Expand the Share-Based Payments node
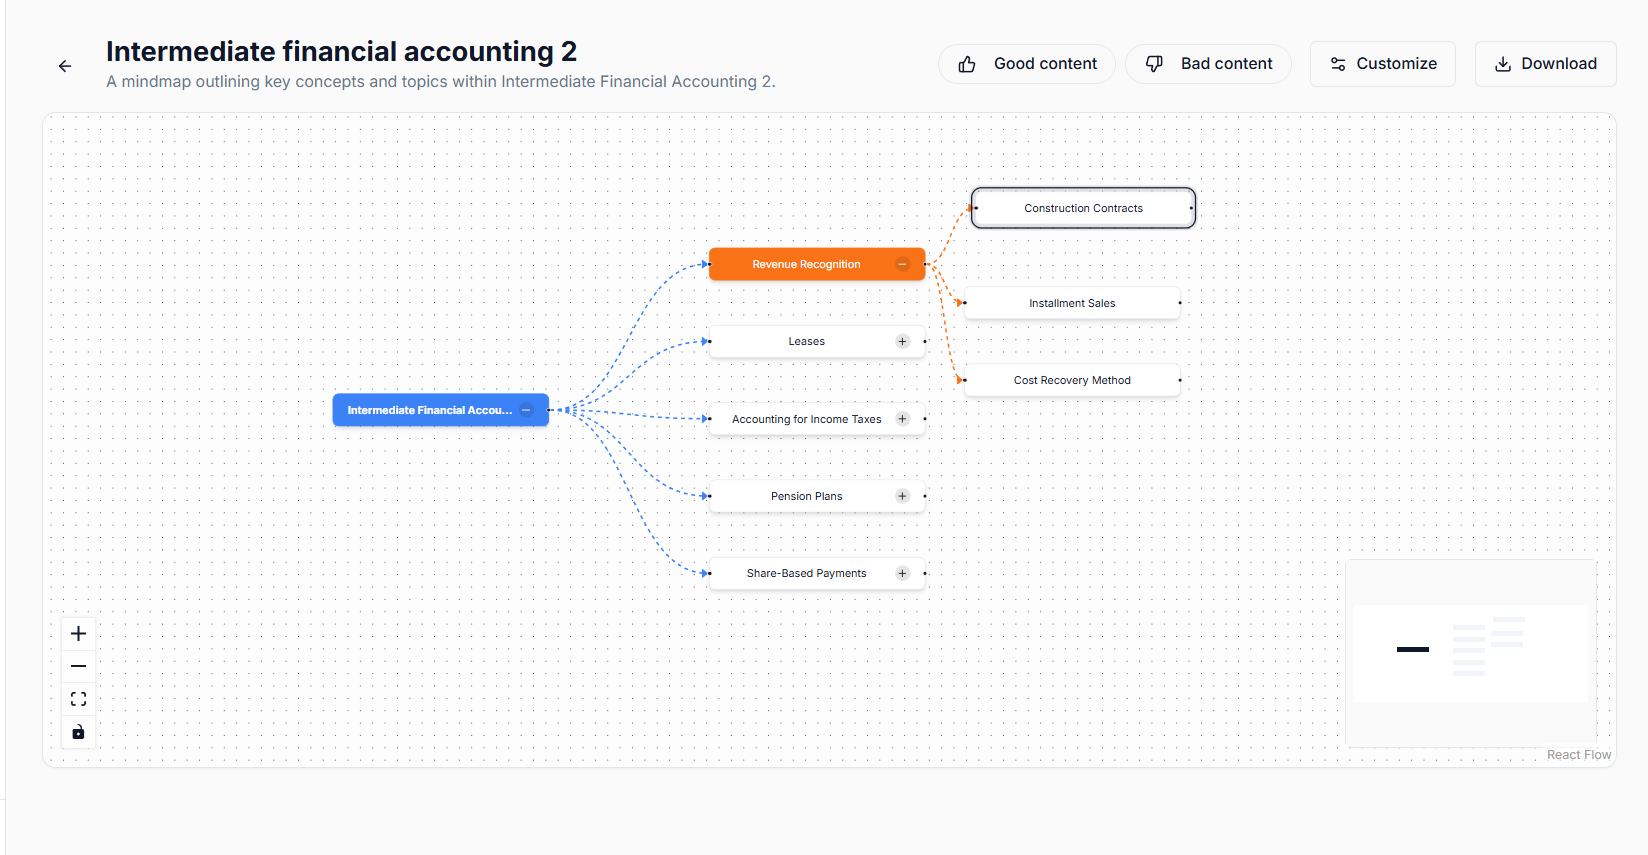The width and height of the screenshot is (1648, 855). tap(902, 573)
